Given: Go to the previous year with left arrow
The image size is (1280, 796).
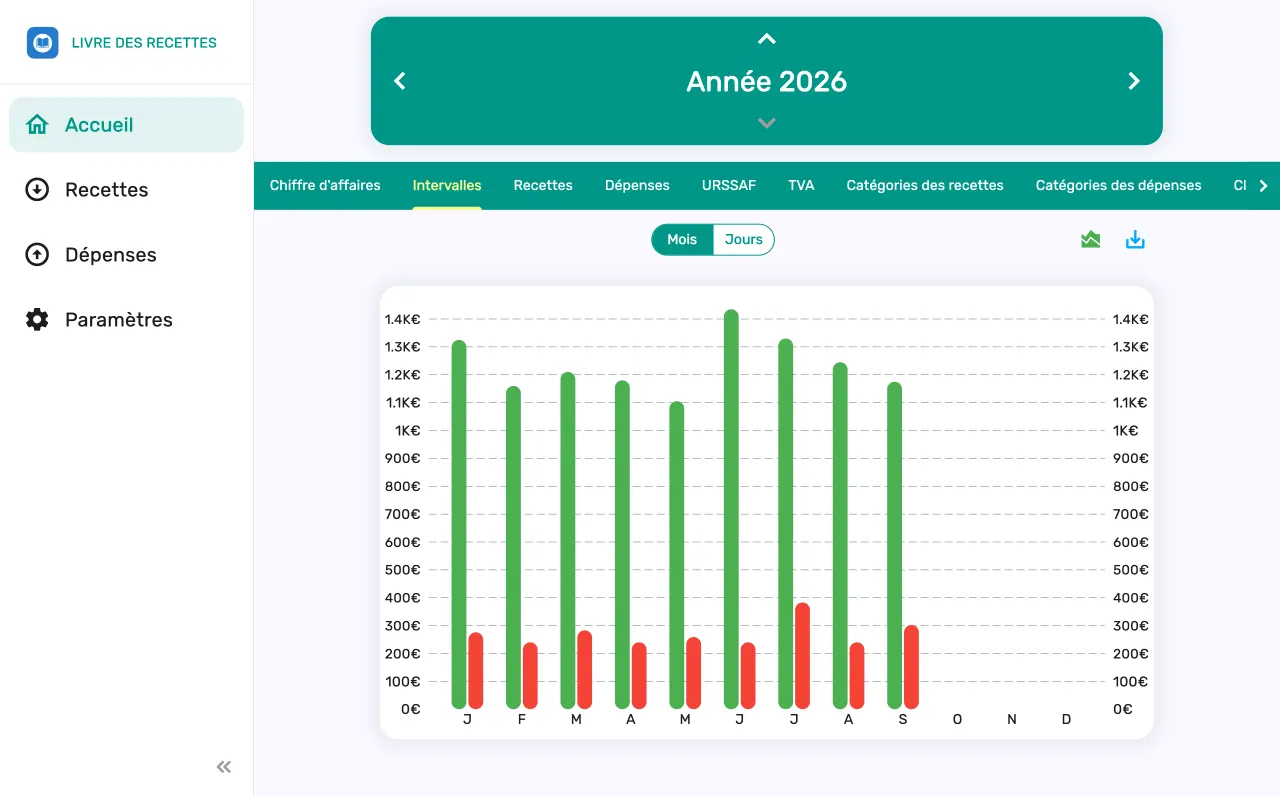Looking at the screenshot, I should coord(400,81).
